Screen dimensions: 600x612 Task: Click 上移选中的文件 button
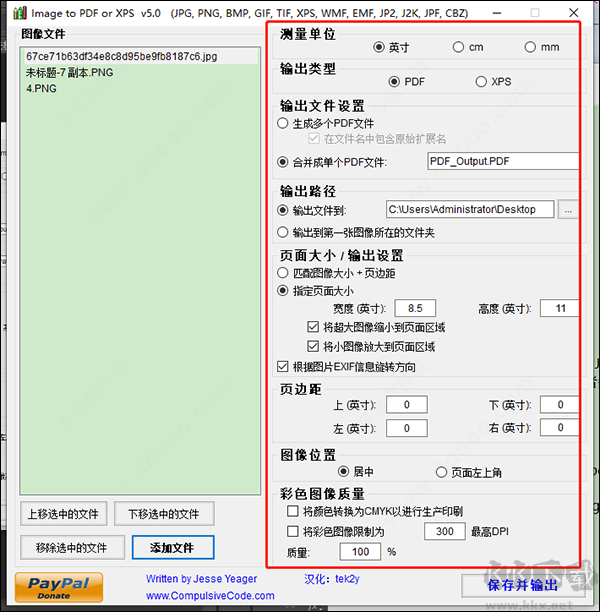64,514
